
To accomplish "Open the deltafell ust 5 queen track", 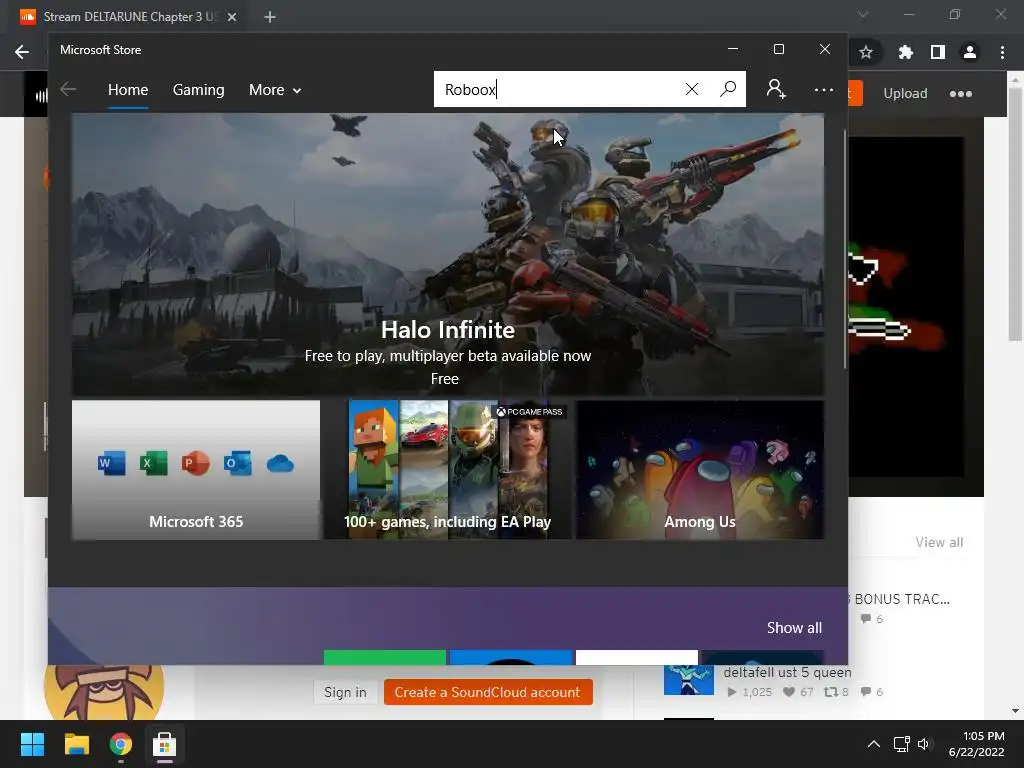I will [787, 672].
